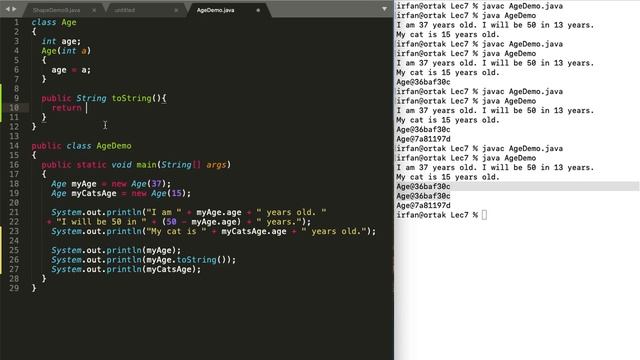Click the "I will be 50 in" line
640x360 pixels.
(x=179, y=222)
